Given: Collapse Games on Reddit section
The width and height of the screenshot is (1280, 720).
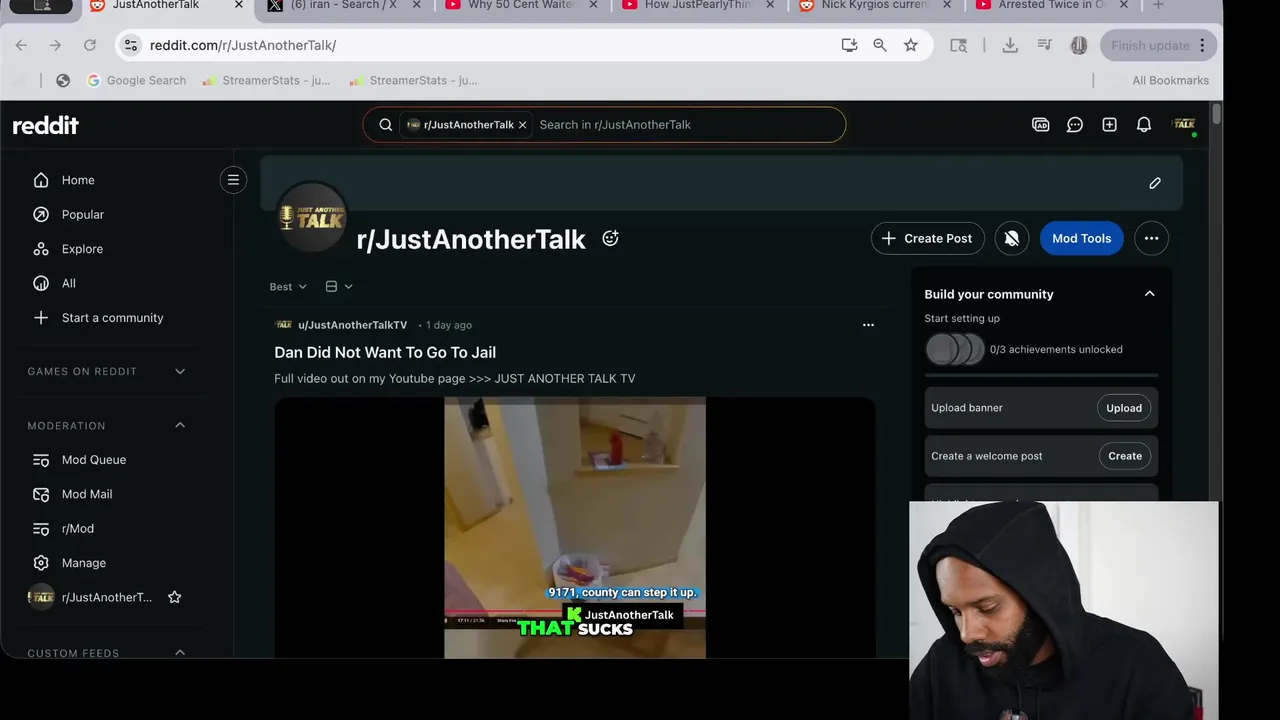Looking at the screenshot, I should click(180, 371).
